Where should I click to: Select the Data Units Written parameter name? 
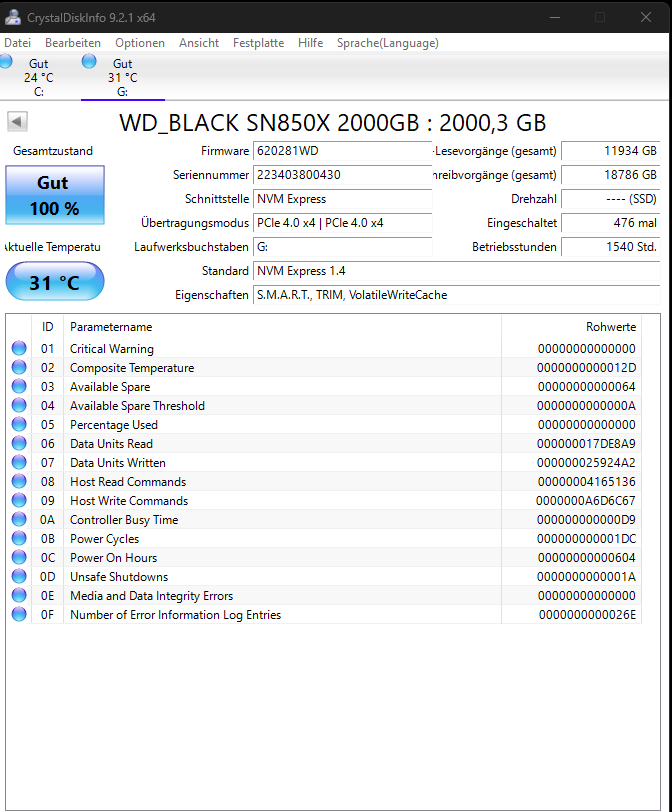(118, 462)
